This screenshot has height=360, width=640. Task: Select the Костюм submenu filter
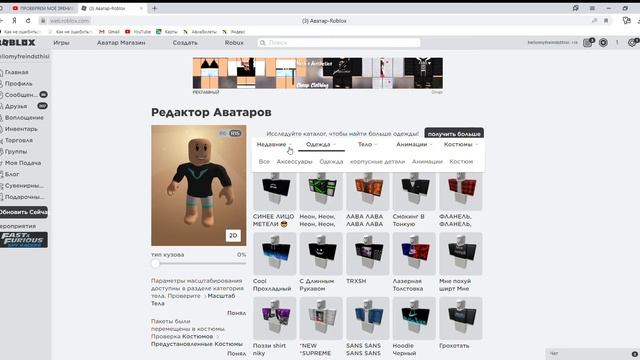pos(461,162)
